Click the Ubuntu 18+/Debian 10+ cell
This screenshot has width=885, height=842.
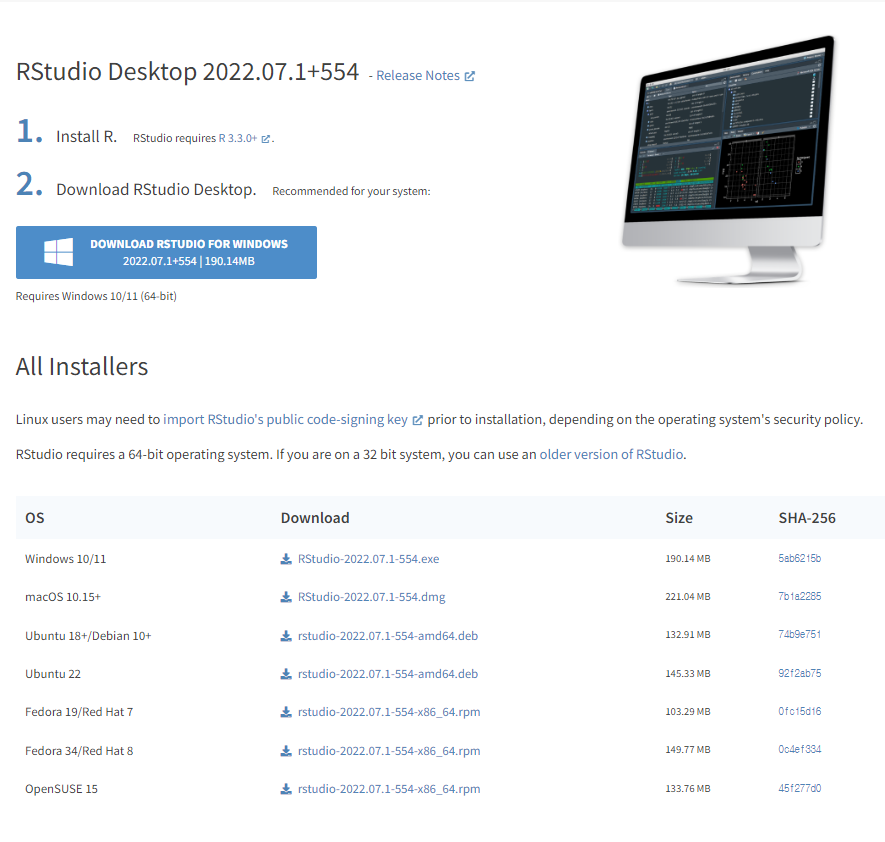click(x=88, y=636)
